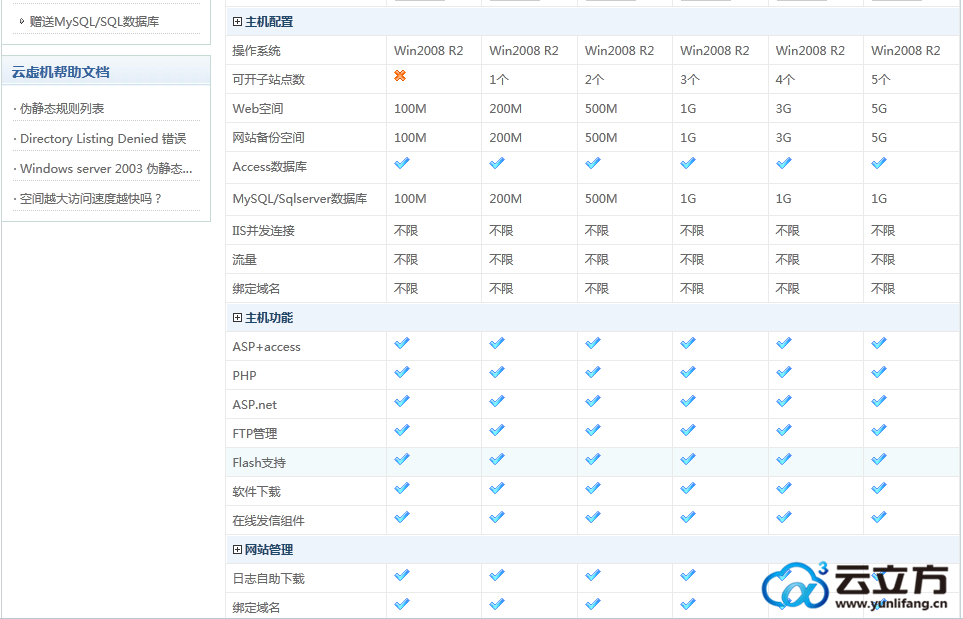Click the orange cross in 可开子站点数 row
Screen dimensions: 963x619
tap(400, 76)
